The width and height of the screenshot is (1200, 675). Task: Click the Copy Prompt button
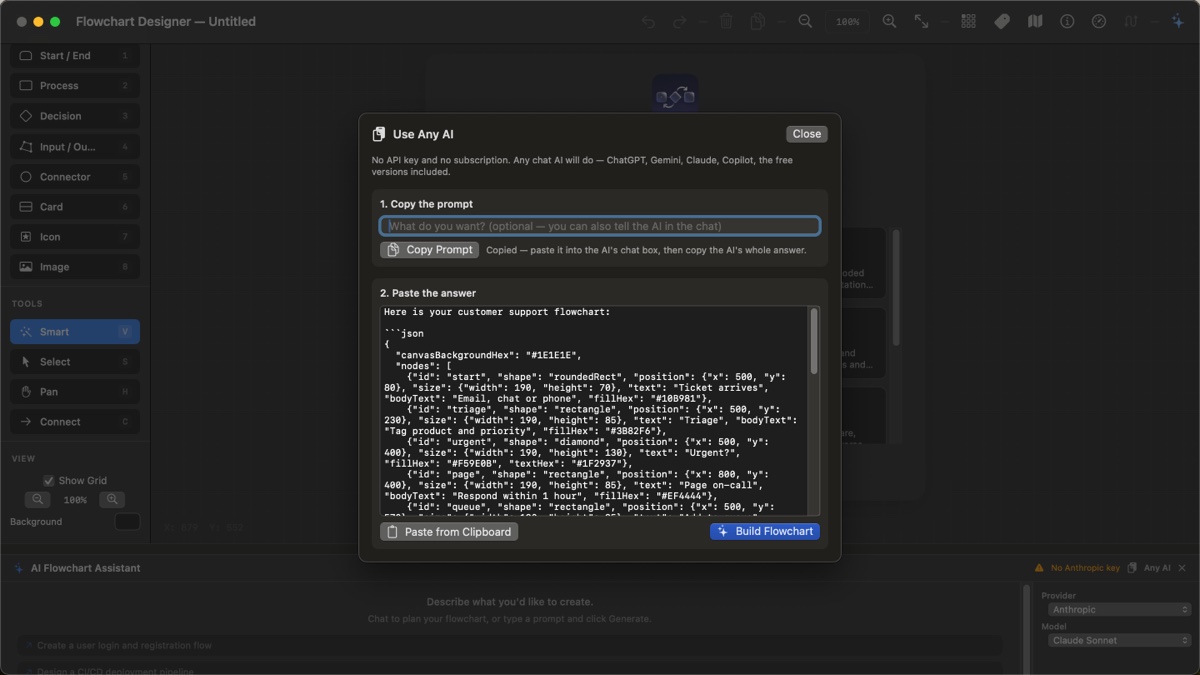430,250
